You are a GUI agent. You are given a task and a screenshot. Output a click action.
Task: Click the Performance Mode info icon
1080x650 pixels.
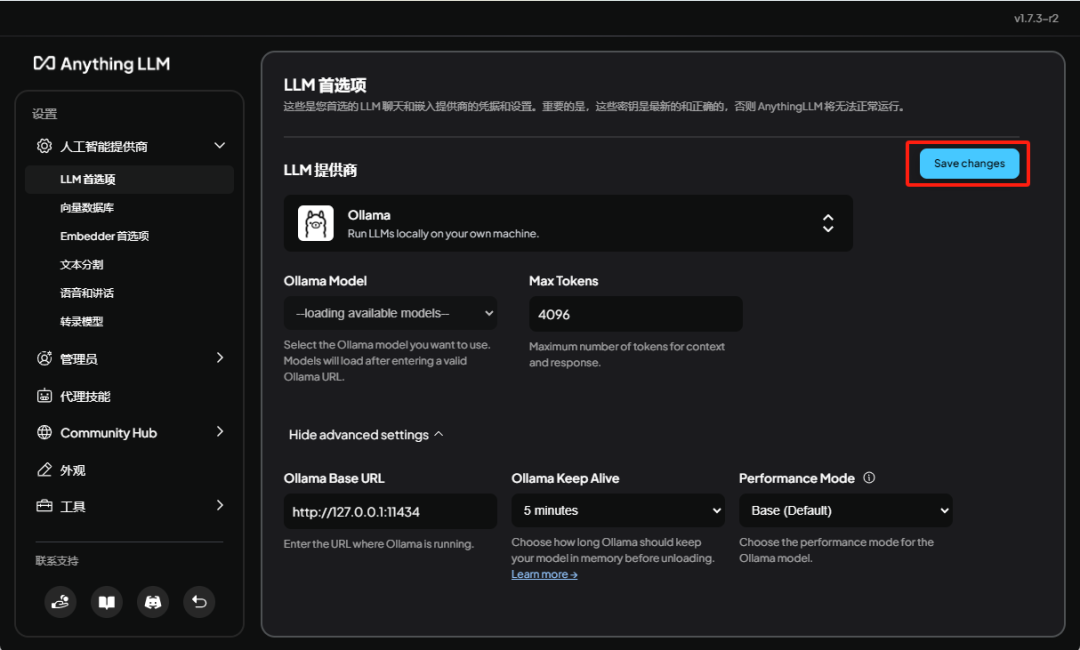[x=869, y=478]
